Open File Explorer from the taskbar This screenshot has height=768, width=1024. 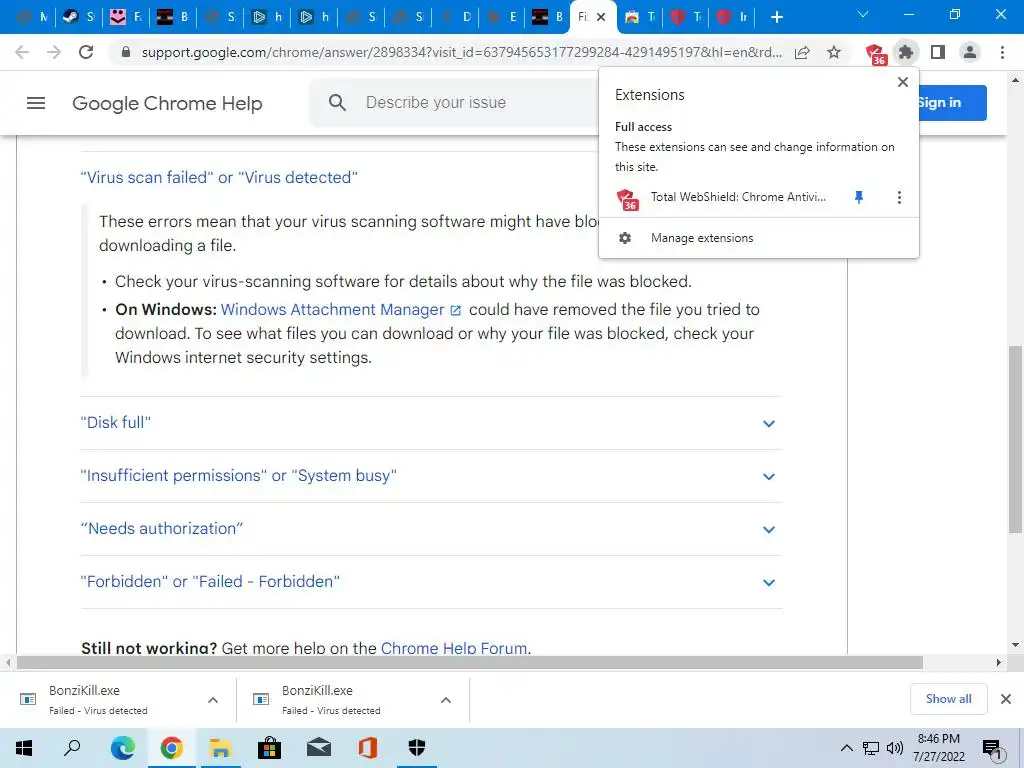click(220, 748)
